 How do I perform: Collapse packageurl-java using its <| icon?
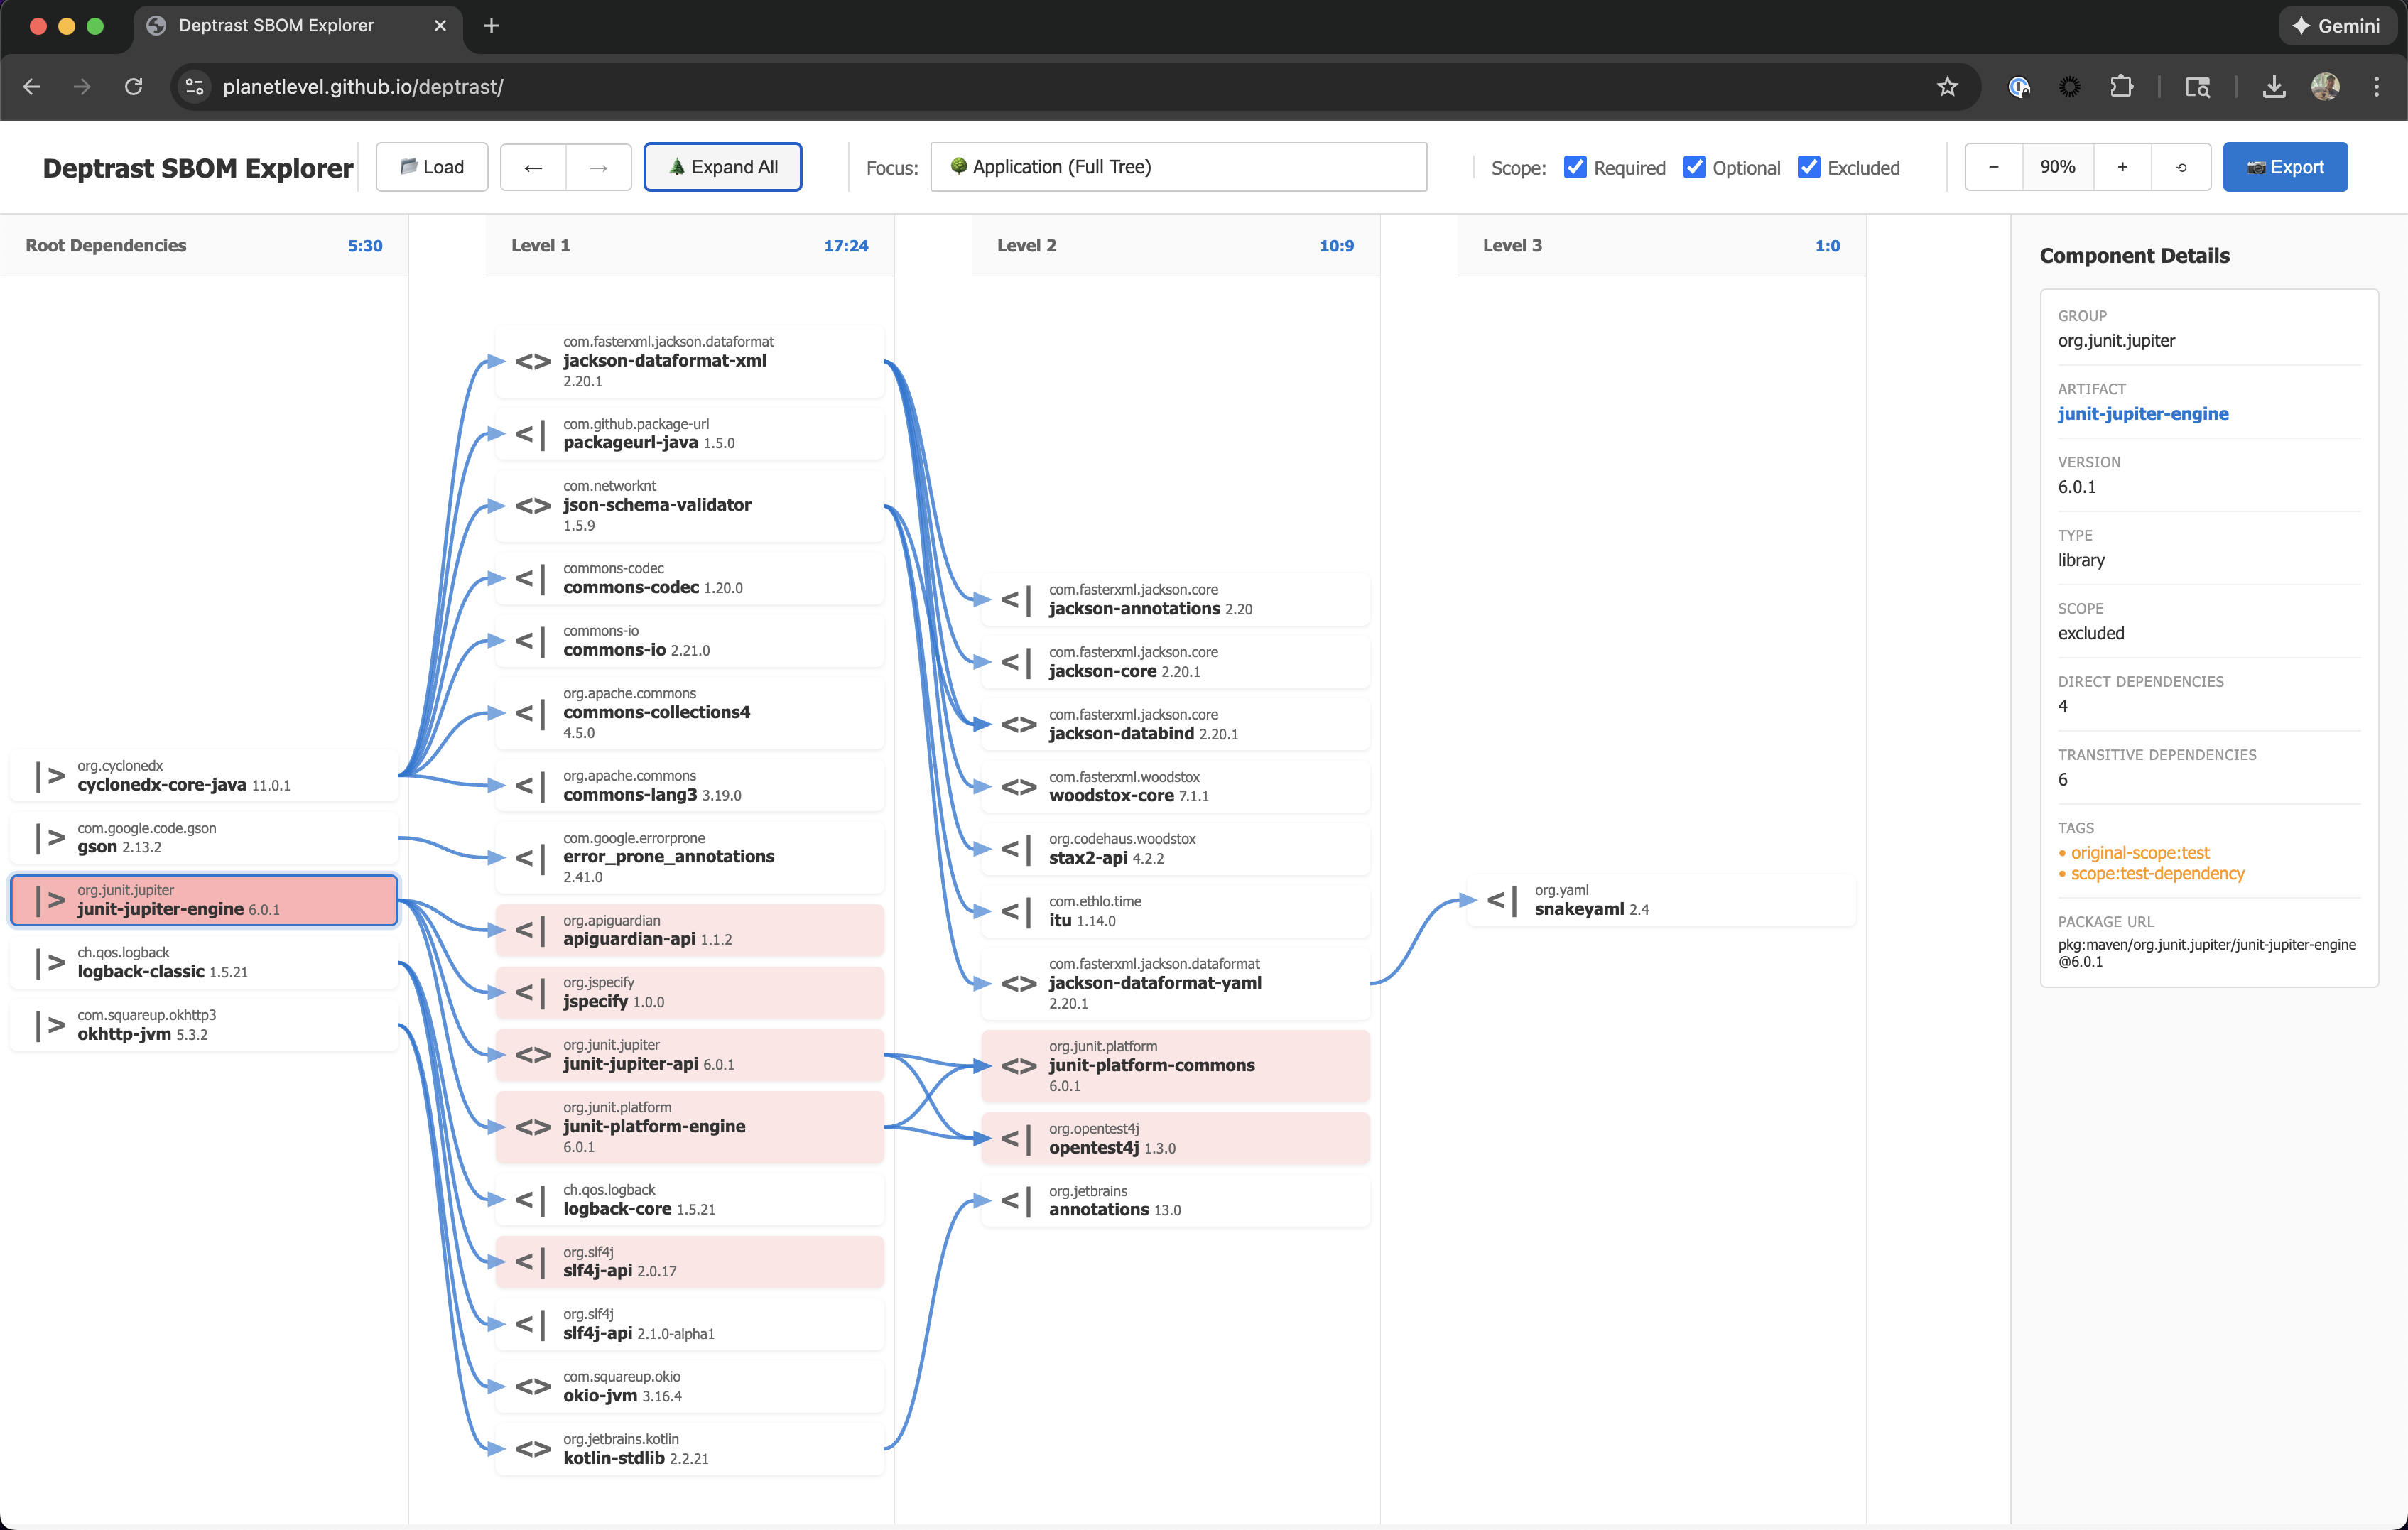pyautogui.click(x=528, y=434)
